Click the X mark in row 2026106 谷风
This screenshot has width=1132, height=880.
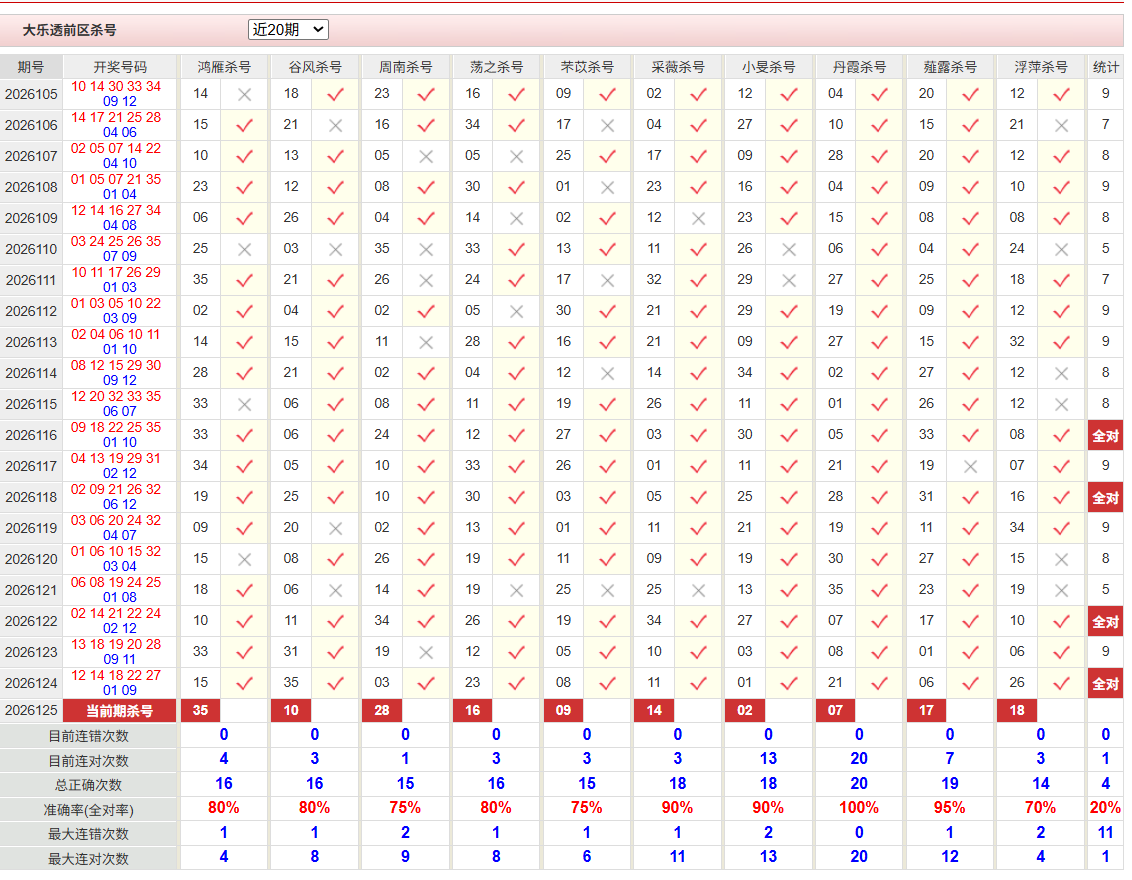pos(336,126)
